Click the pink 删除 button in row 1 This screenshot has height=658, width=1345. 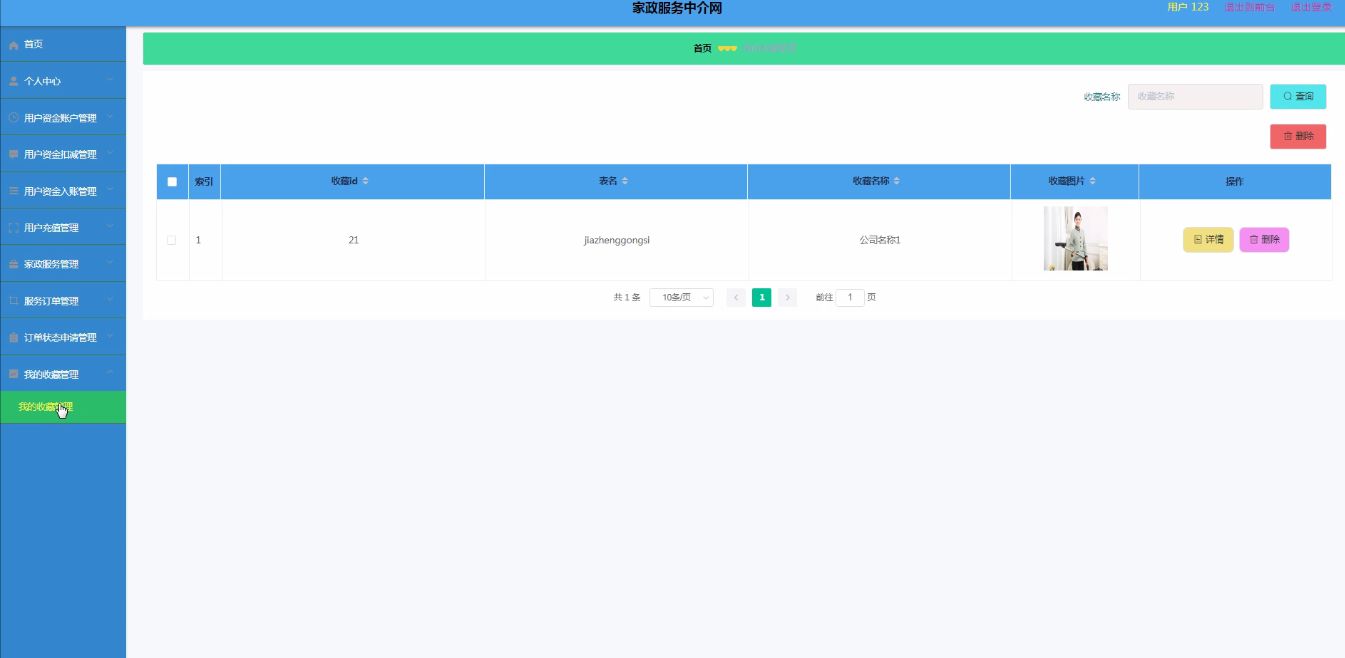click(1264, 240)
